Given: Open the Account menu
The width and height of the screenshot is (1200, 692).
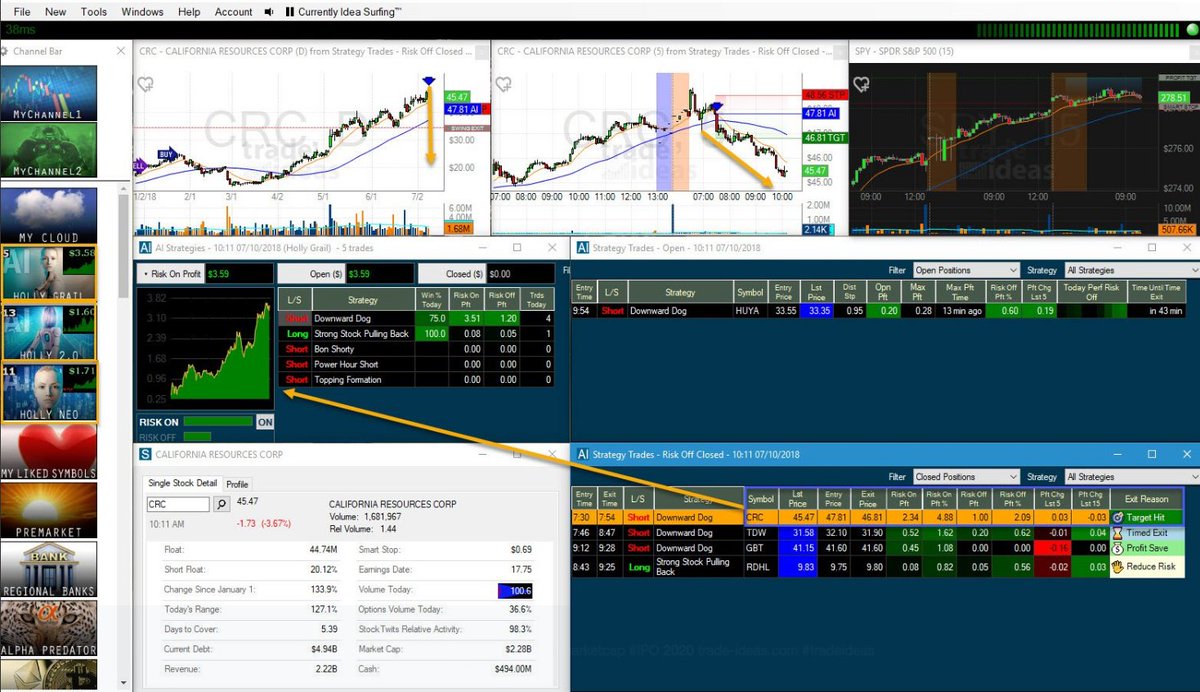Looking at the screenshot, I should [x=234, y=12].
